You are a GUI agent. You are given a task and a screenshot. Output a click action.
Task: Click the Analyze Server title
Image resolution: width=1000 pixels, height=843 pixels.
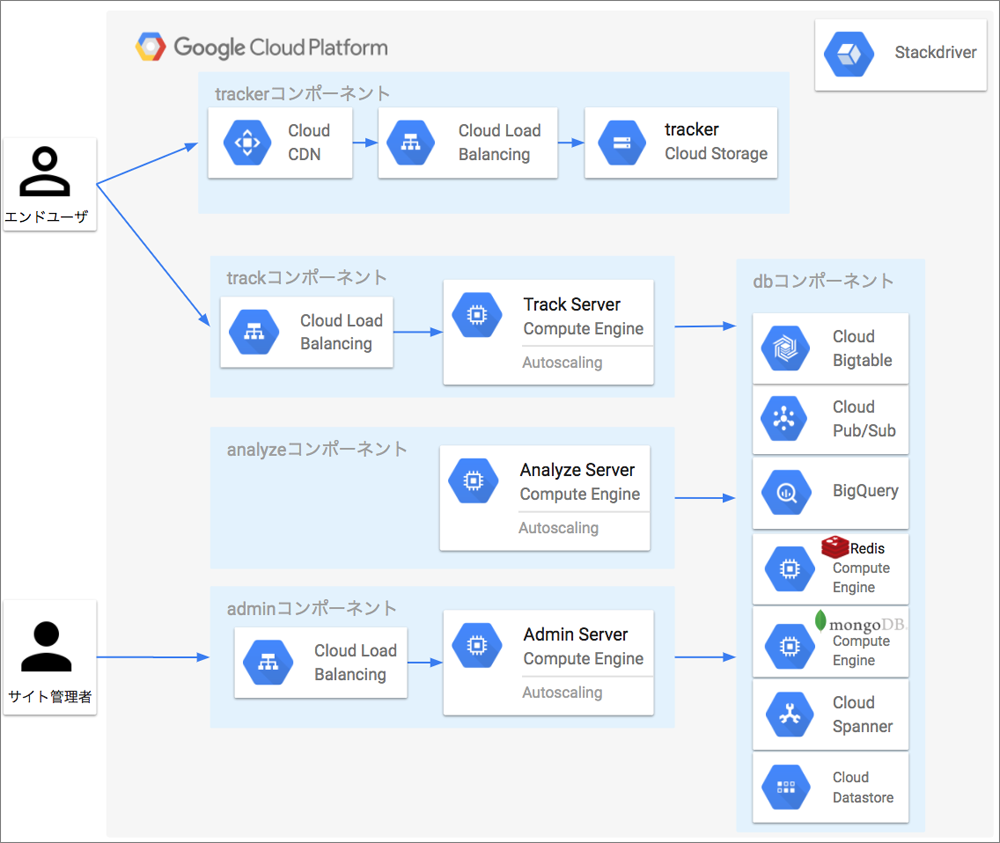point(577,470)
